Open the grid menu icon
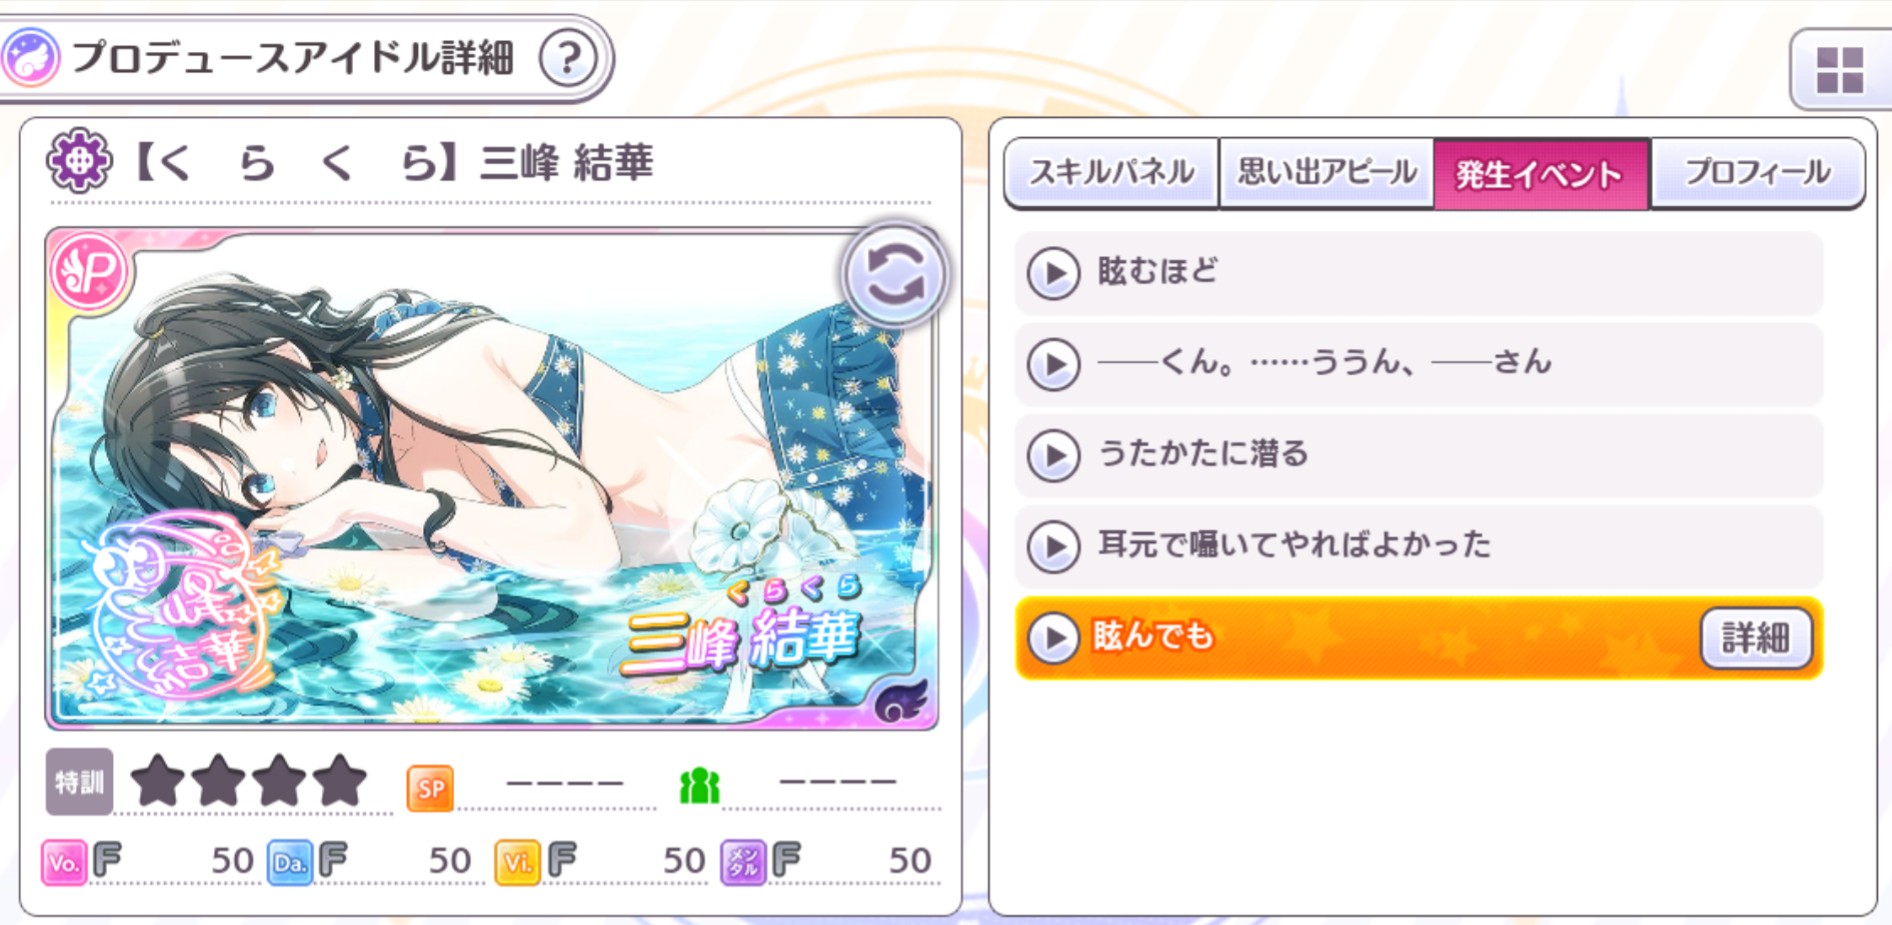 click(1839, 70)
